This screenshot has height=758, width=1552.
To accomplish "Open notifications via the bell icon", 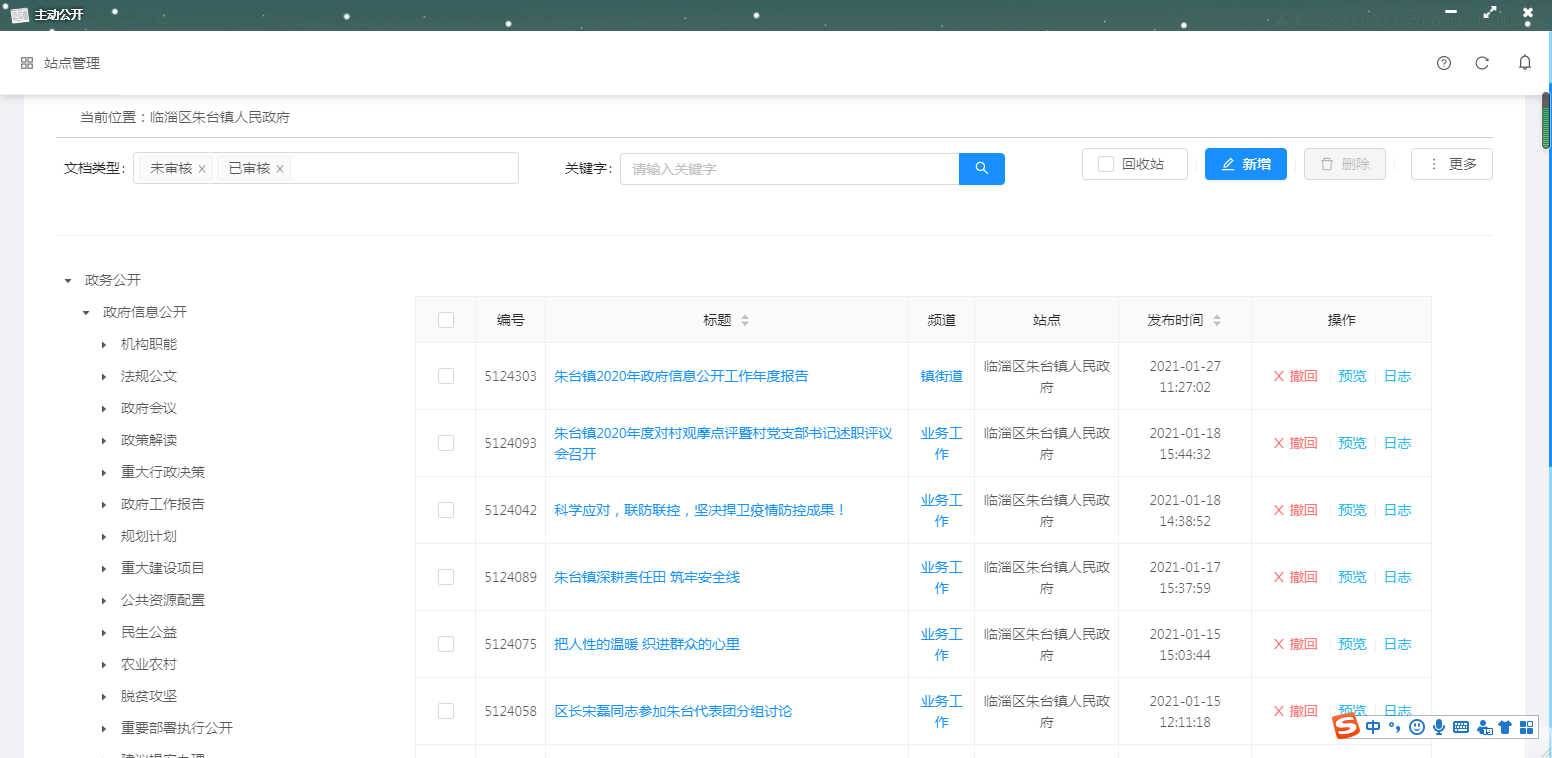I will tap(1524, 62).
